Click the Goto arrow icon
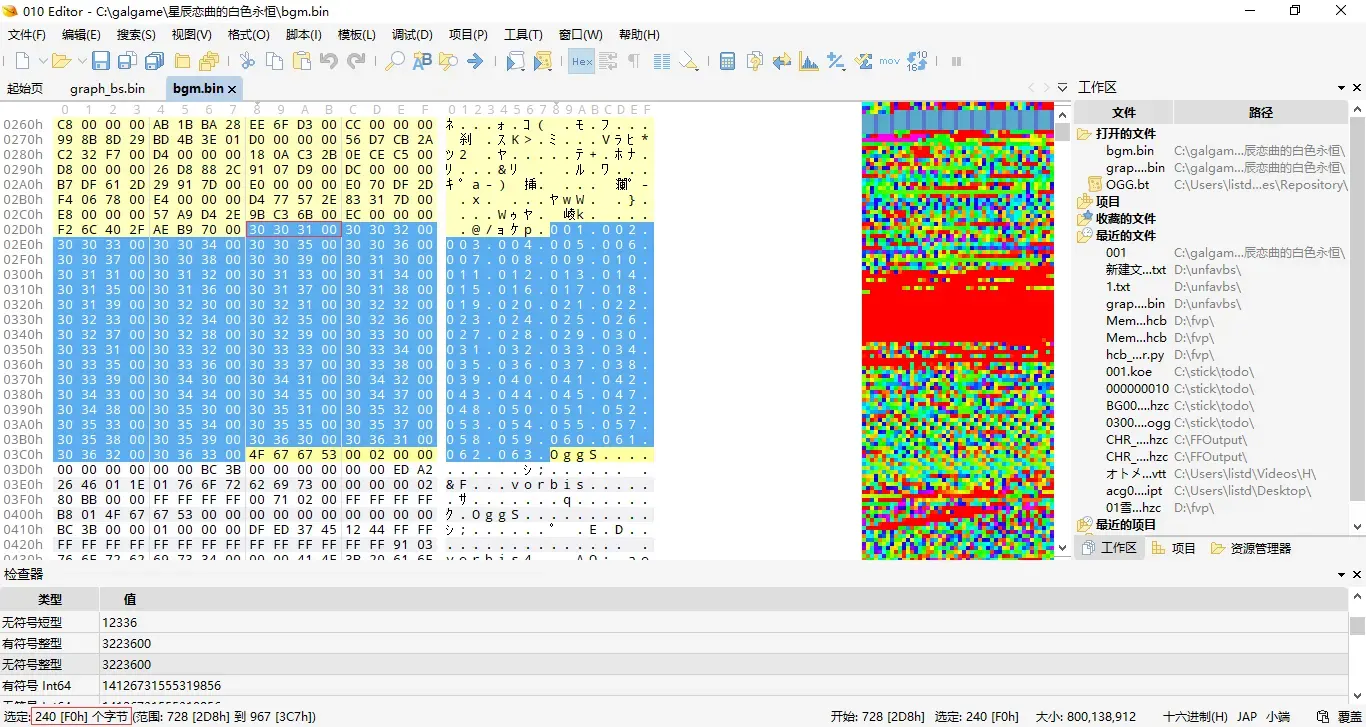The height and width of the screenshot is (727, 1366). tap(475, 61)
